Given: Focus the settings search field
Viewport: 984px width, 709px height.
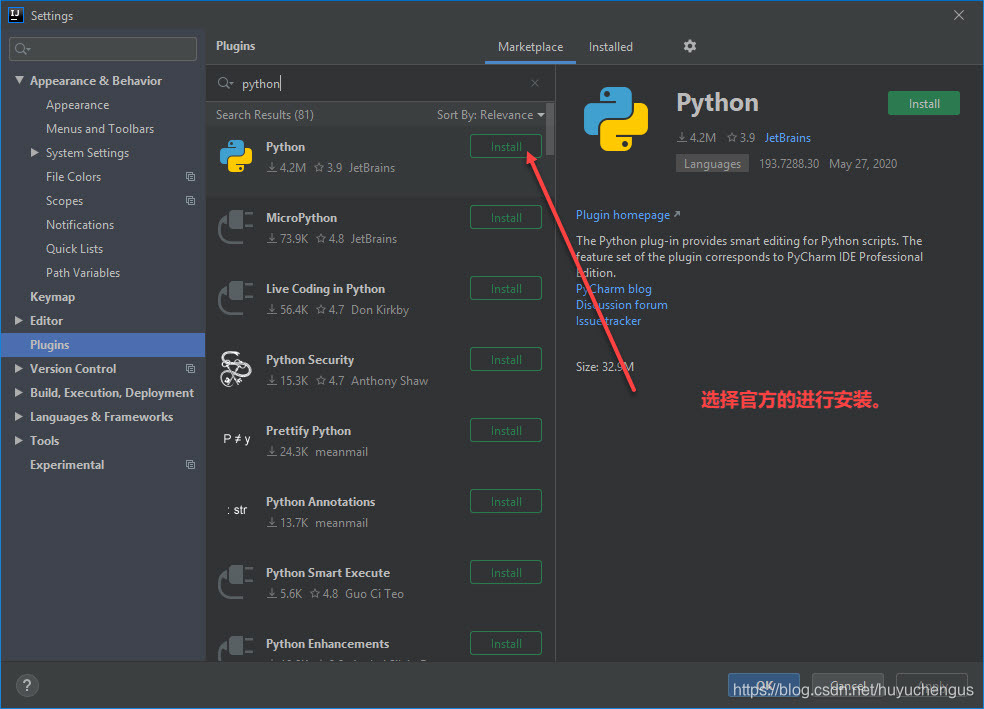Looking at the screenshot, I should (103, 49).
